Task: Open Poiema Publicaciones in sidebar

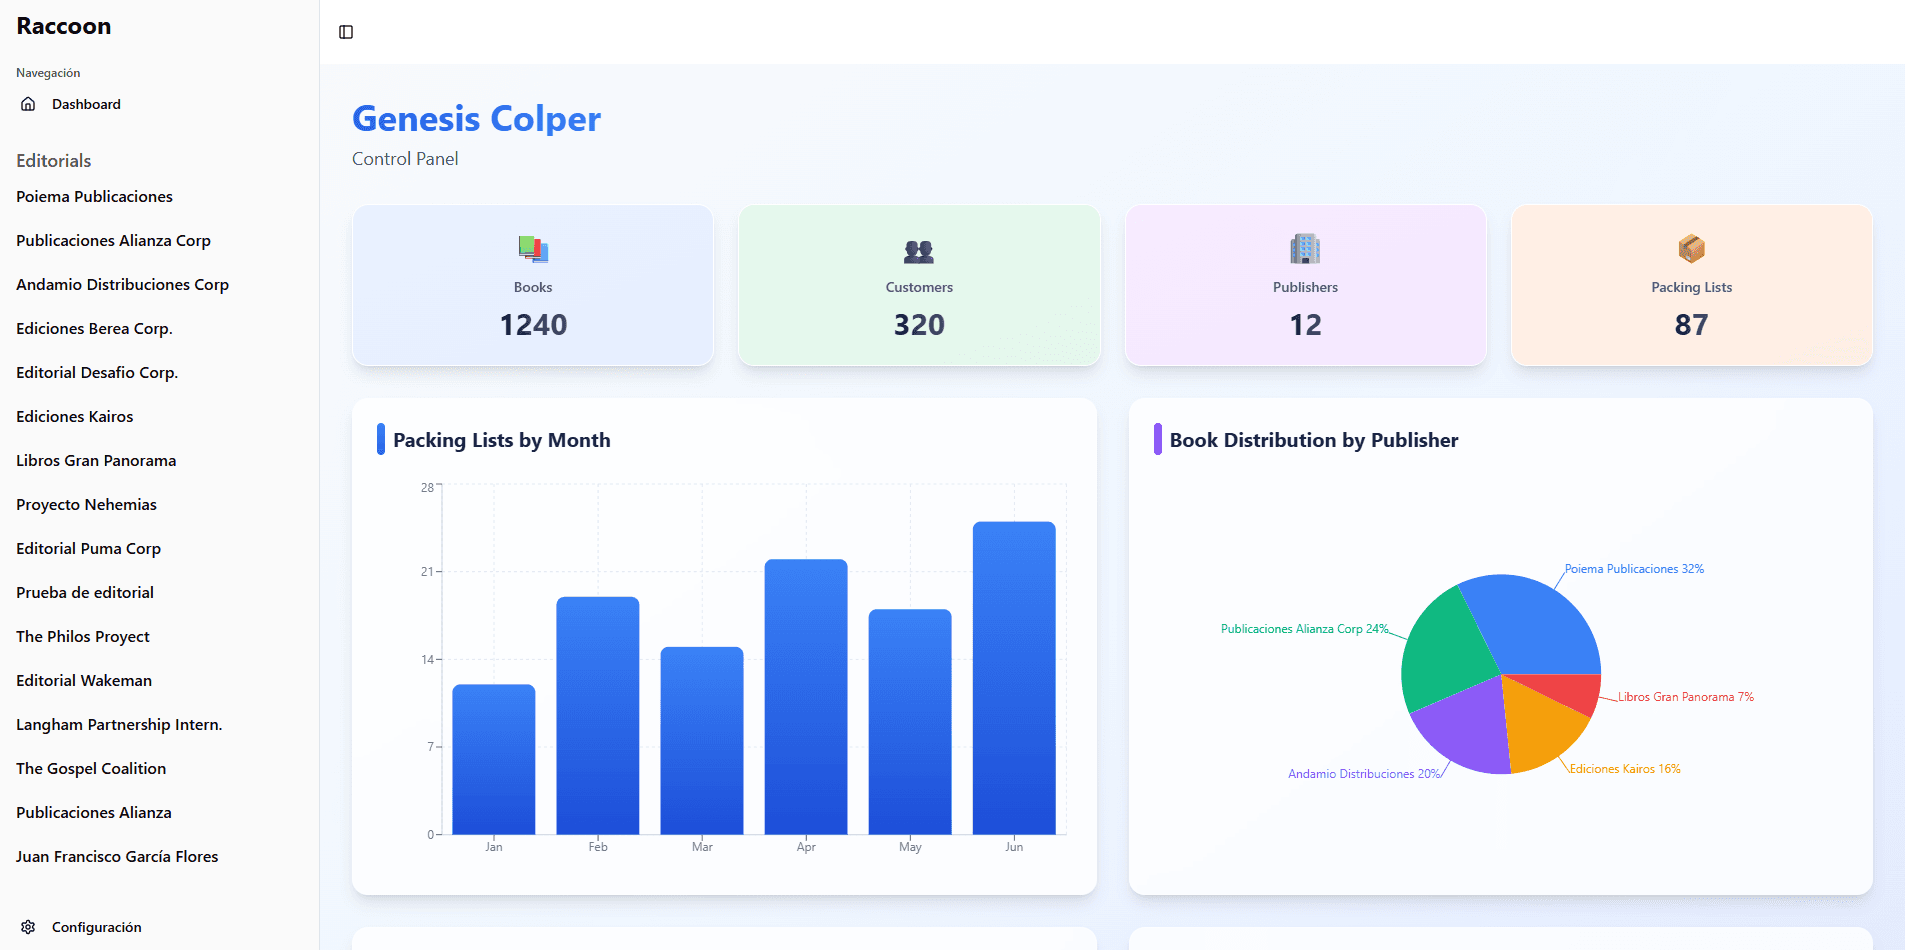Action: point(94,197)
